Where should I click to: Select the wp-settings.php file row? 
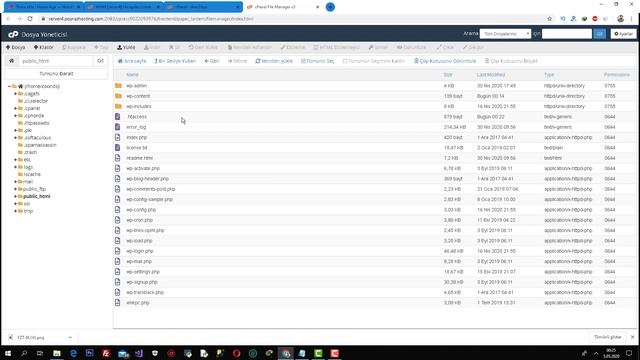pos(374,272)
